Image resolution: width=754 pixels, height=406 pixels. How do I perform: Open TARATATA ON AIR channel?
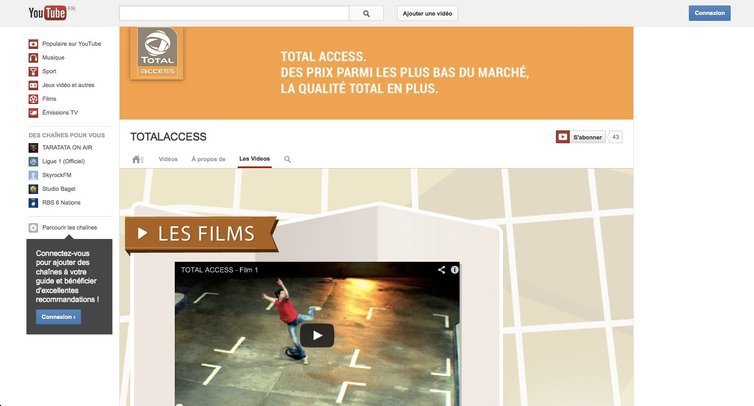point(68,148)
